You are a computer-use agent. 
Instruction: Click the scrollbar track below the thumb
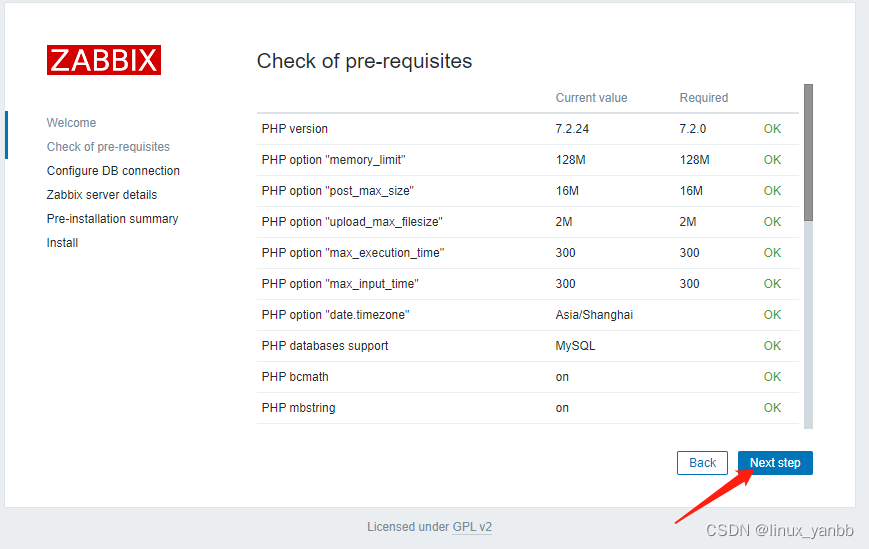808,325
